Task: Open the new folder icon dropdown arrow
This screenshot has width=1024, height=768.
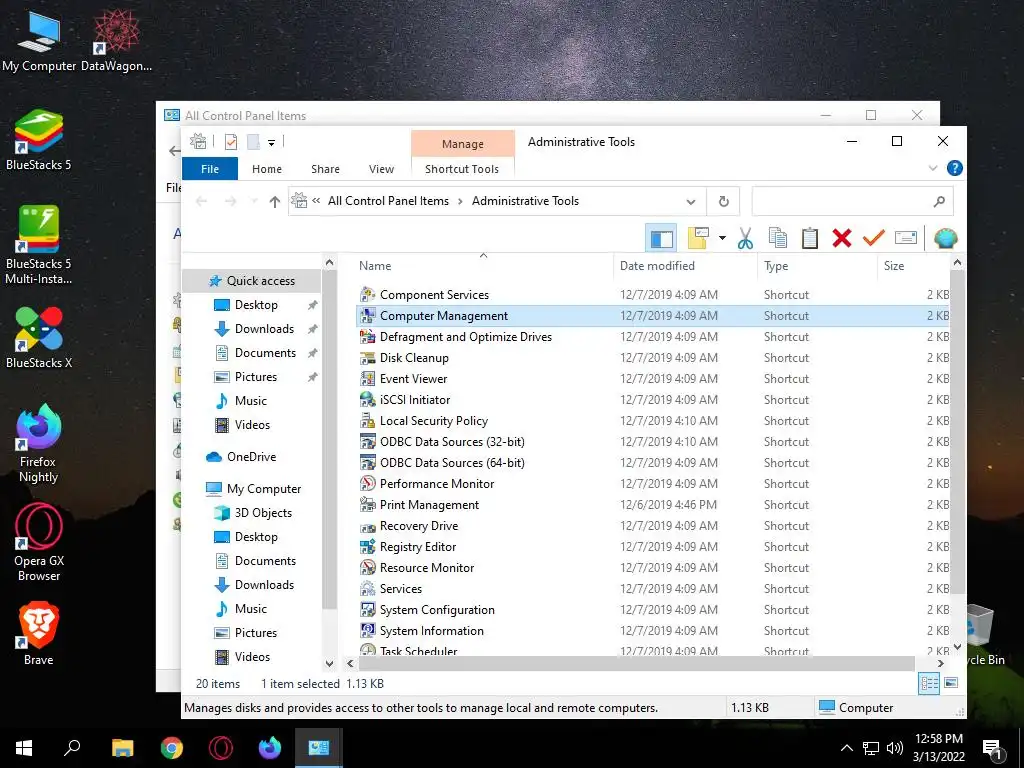Action: (722, 238)
